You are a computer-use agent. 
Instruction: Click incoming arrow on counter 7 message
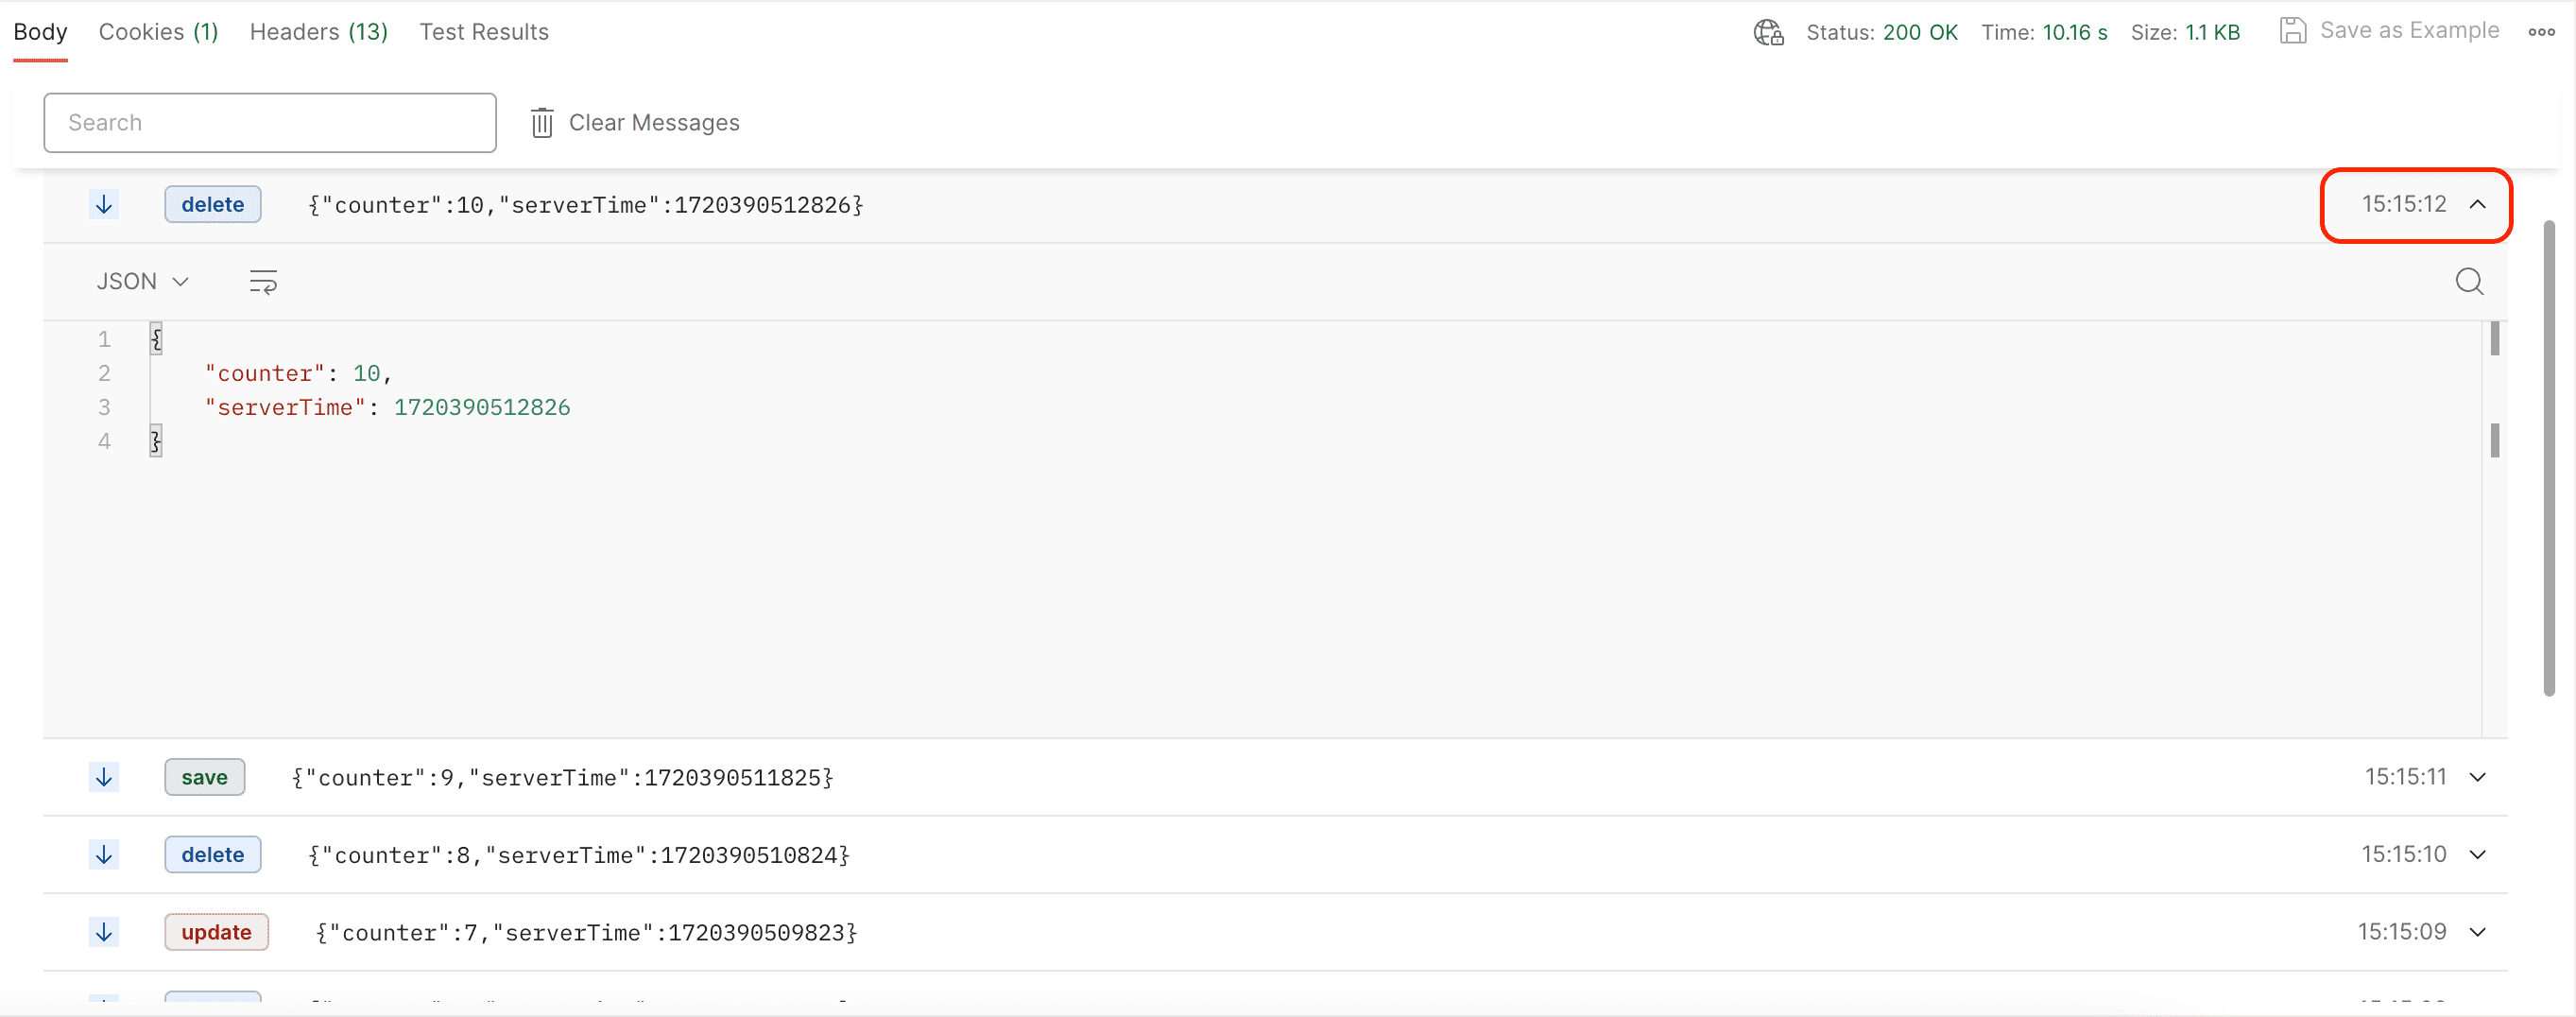pos(104,932)
